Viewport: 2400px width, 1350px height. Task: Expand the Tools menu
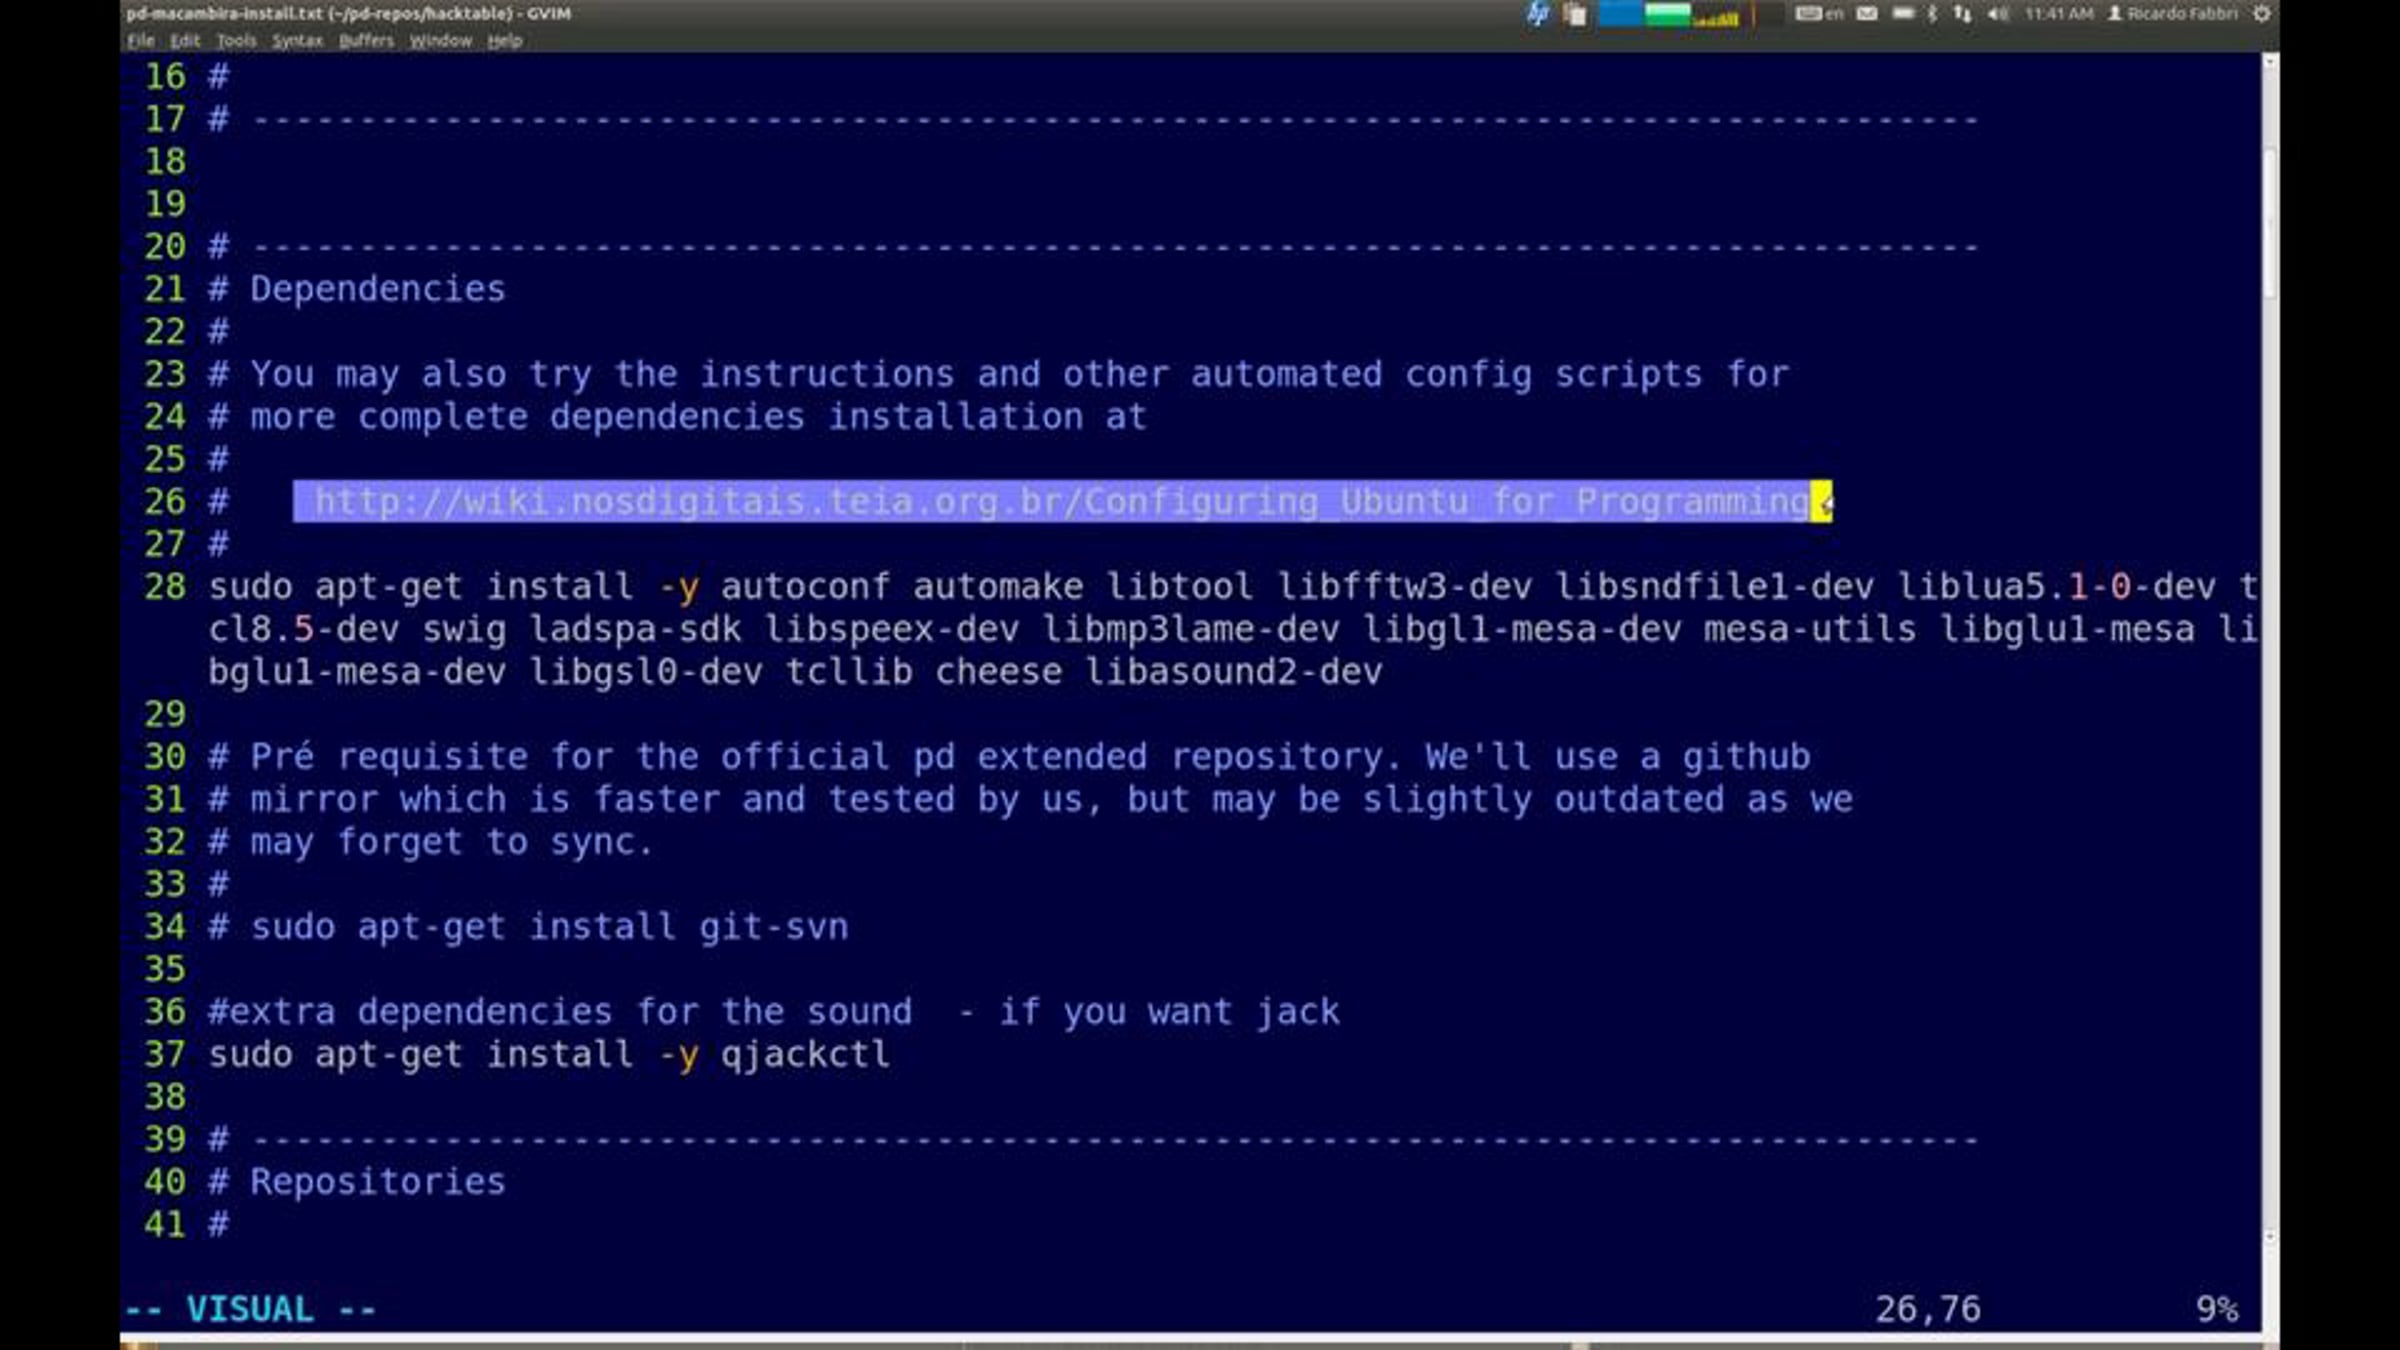point(236,41)
